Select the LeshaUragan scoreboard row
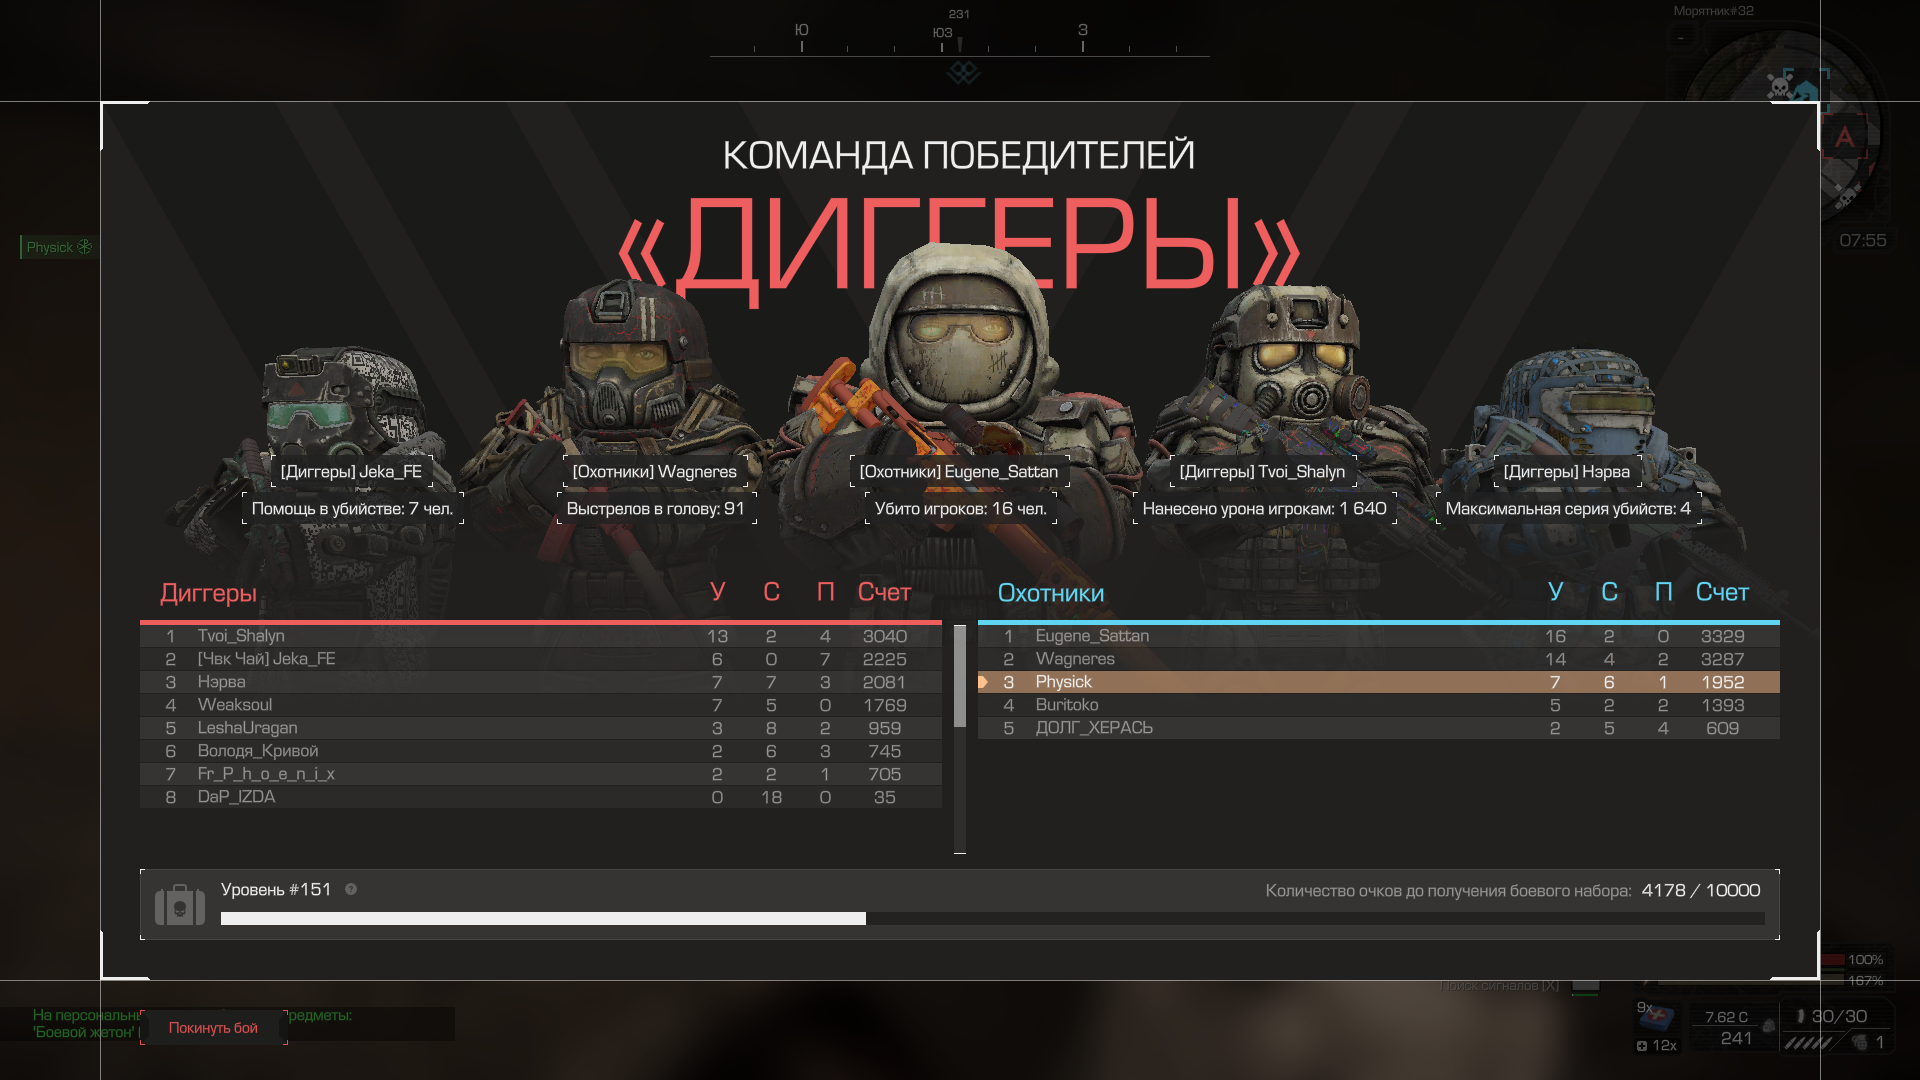Viewport: 1920px width, 1080px height. click(541, 728)
